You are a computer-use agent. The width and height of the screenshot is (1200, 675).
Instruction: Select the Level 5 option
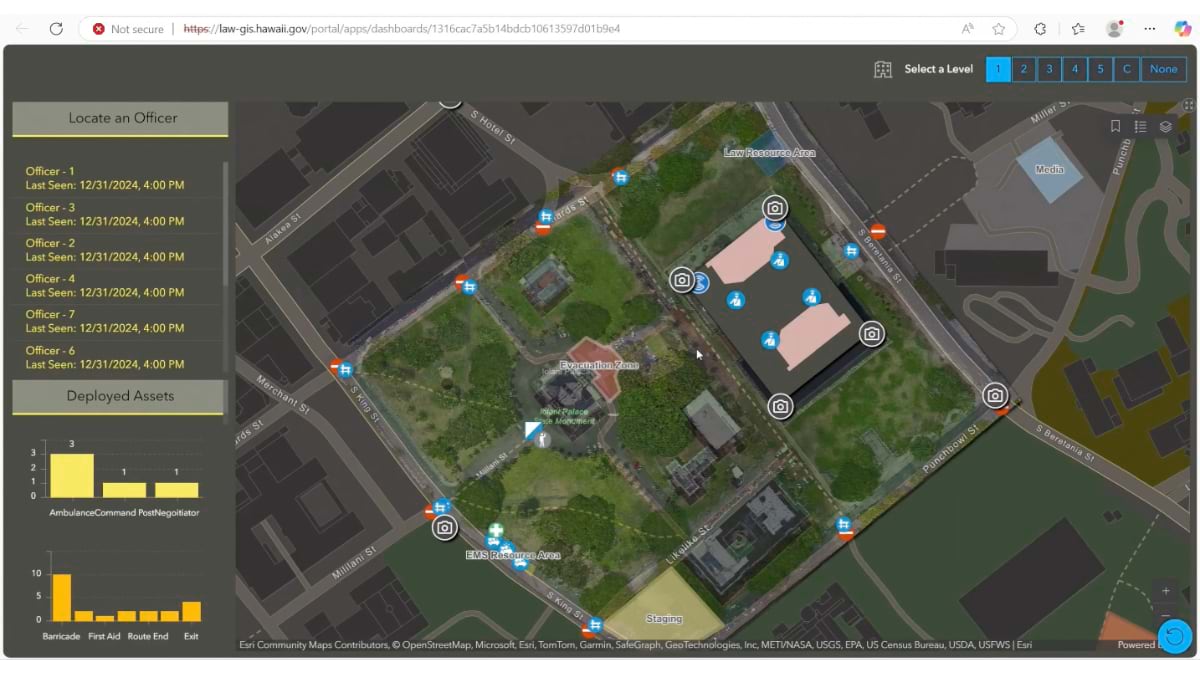pos(1098,69)
